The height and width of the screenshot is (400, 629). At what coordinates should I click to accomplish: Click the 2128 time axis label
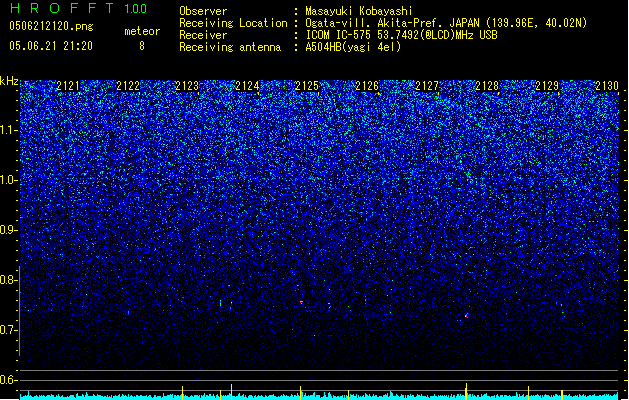point(487,86)
